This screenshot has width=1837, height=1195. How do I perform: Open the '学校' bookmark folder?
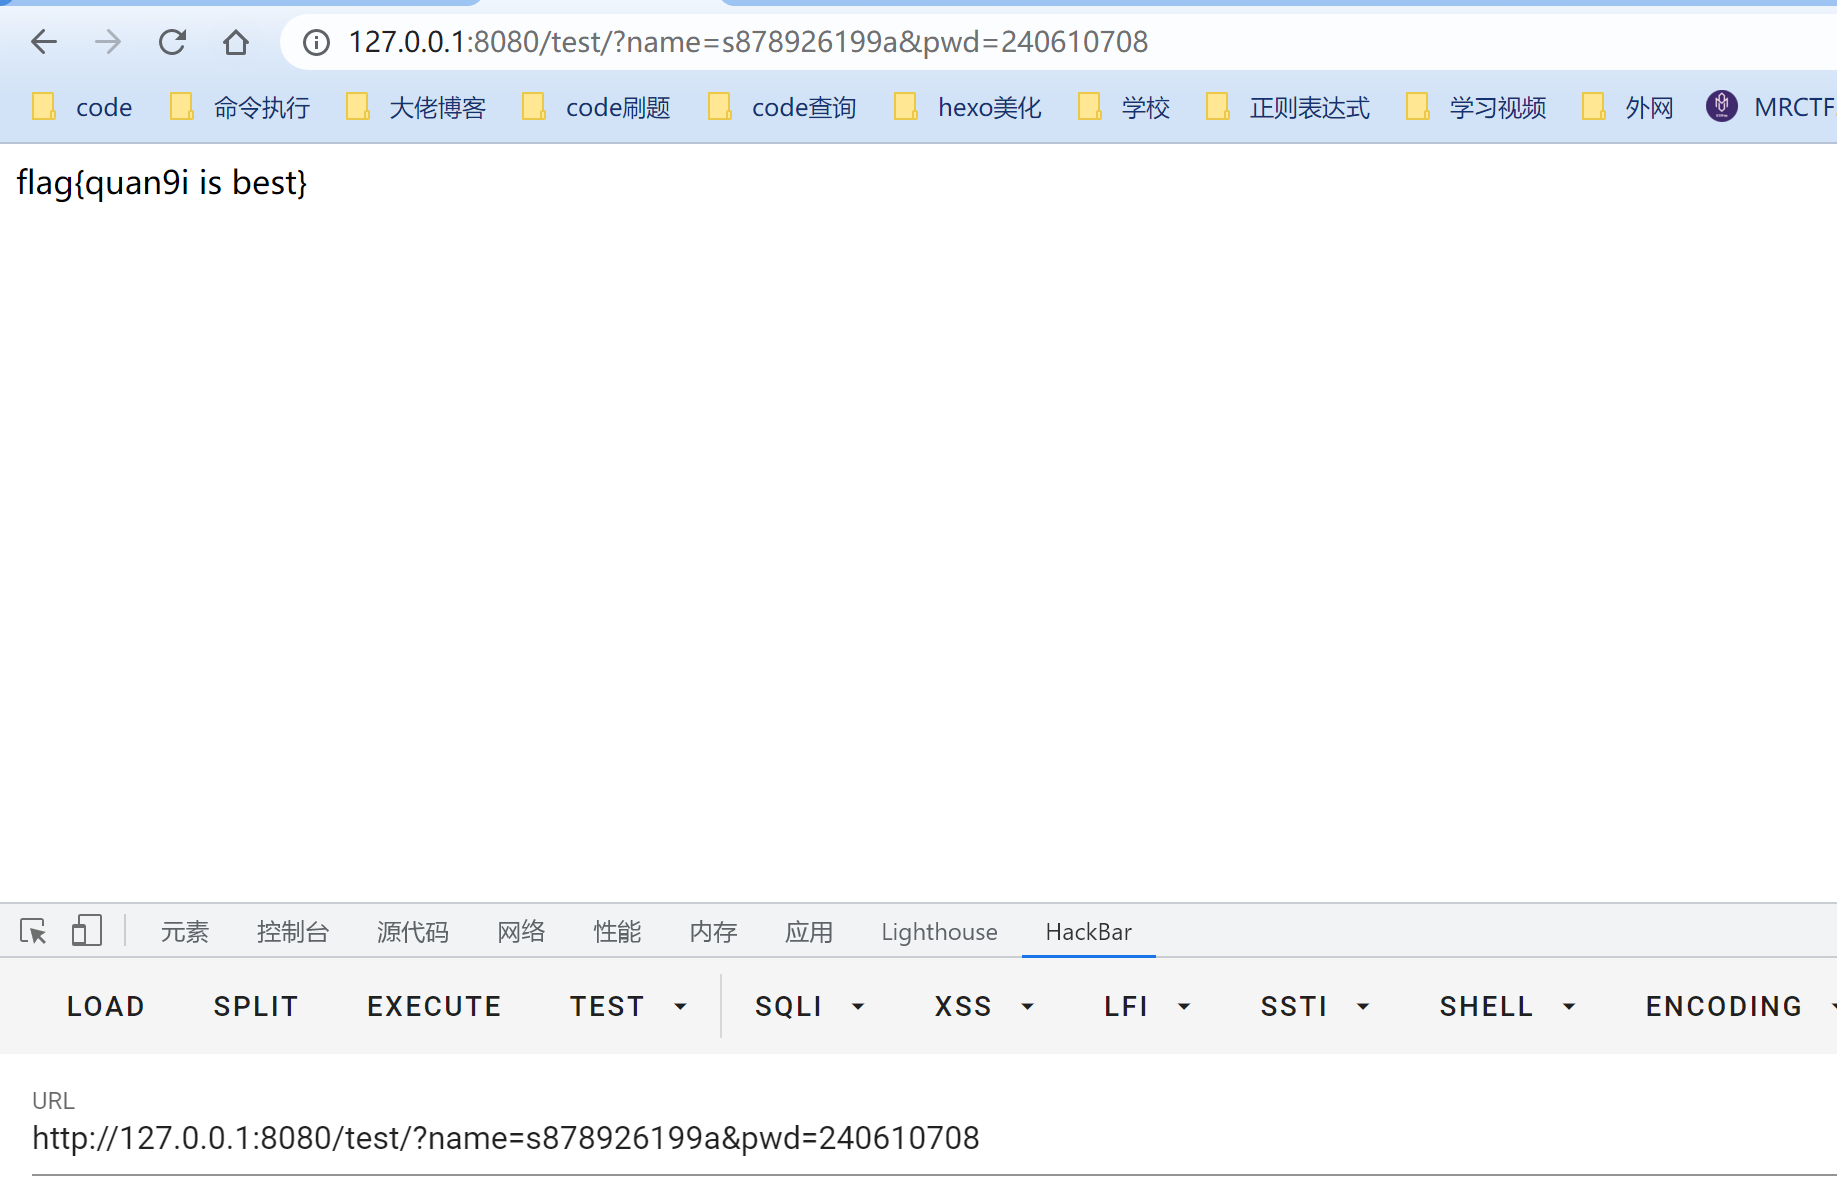pyautogui.click(x=1123, y=107)
